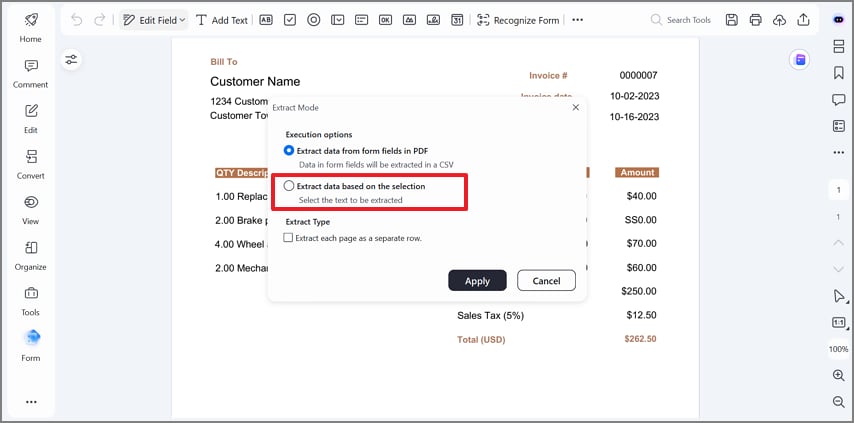Go to next page arrow
Screen dimensions: 854x423
point(839,269)
